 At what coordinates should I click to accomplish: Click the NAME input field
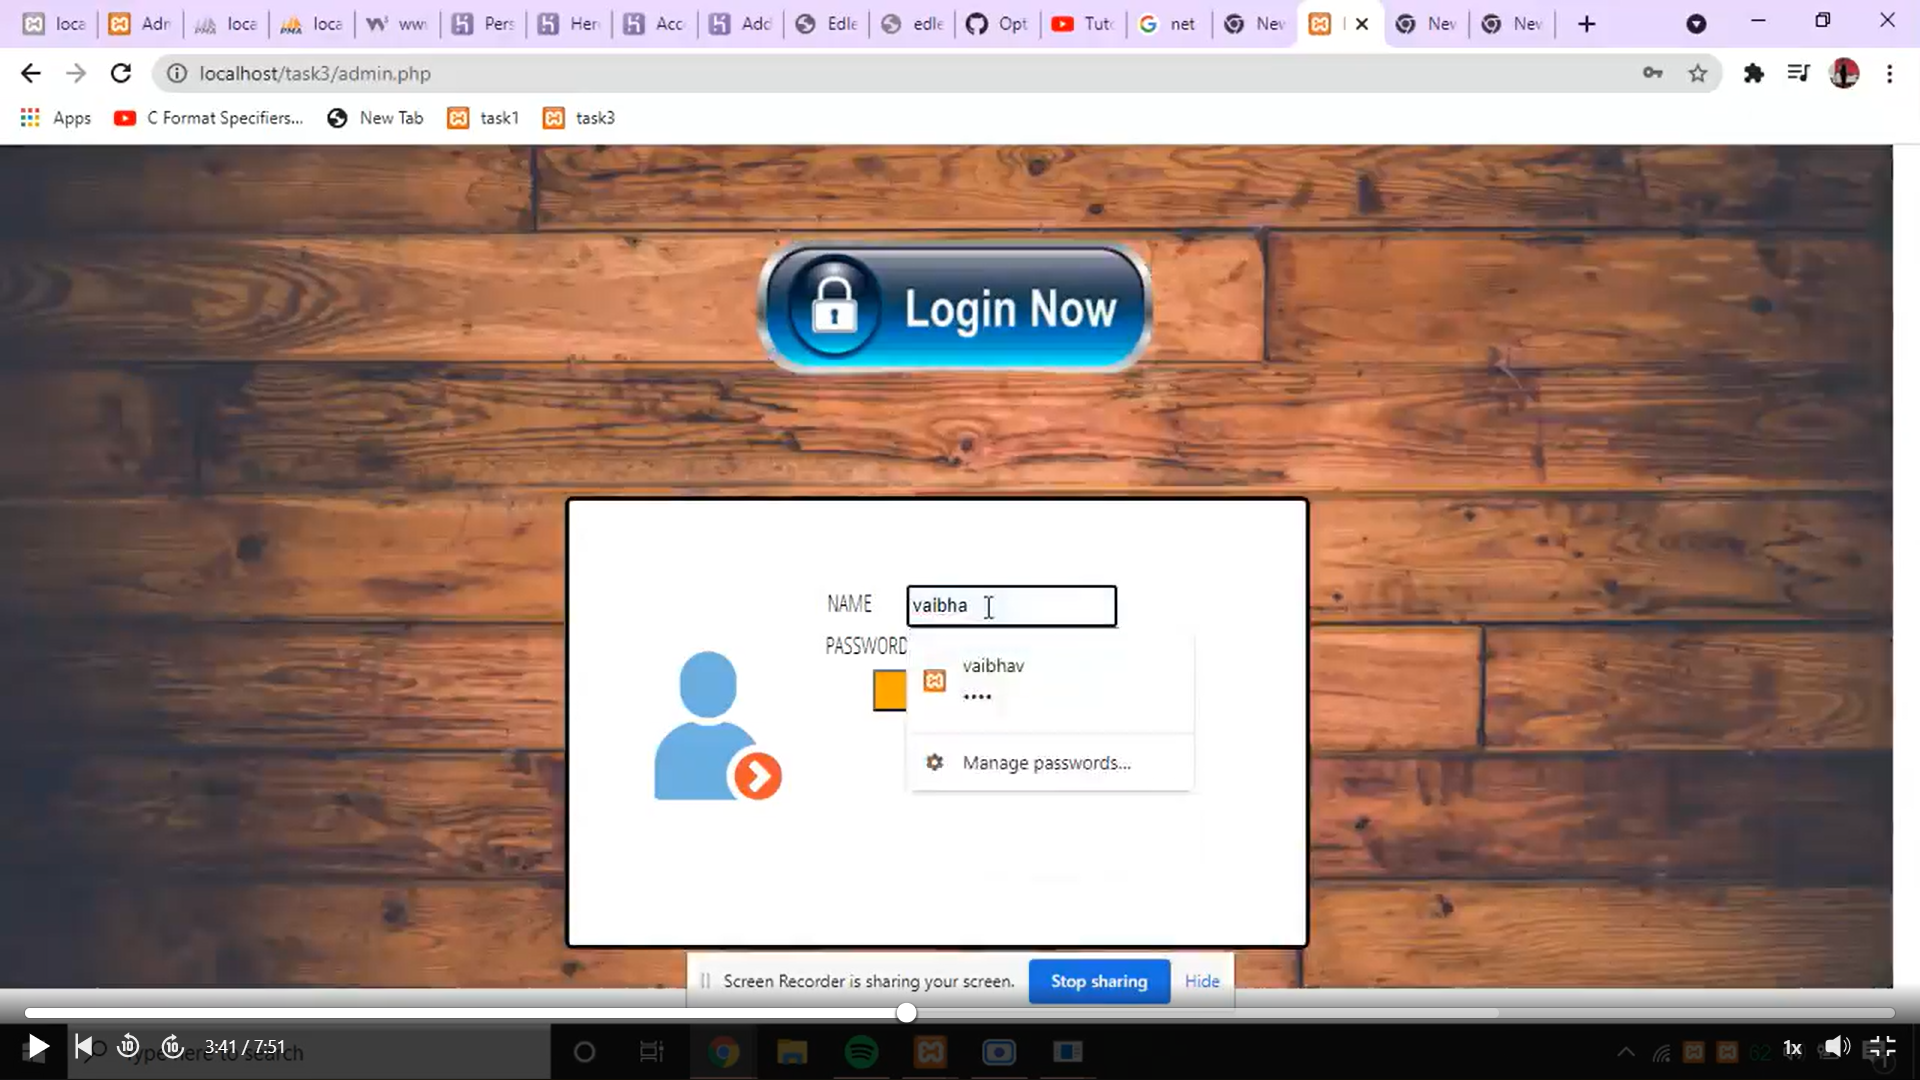[1011, 606]
